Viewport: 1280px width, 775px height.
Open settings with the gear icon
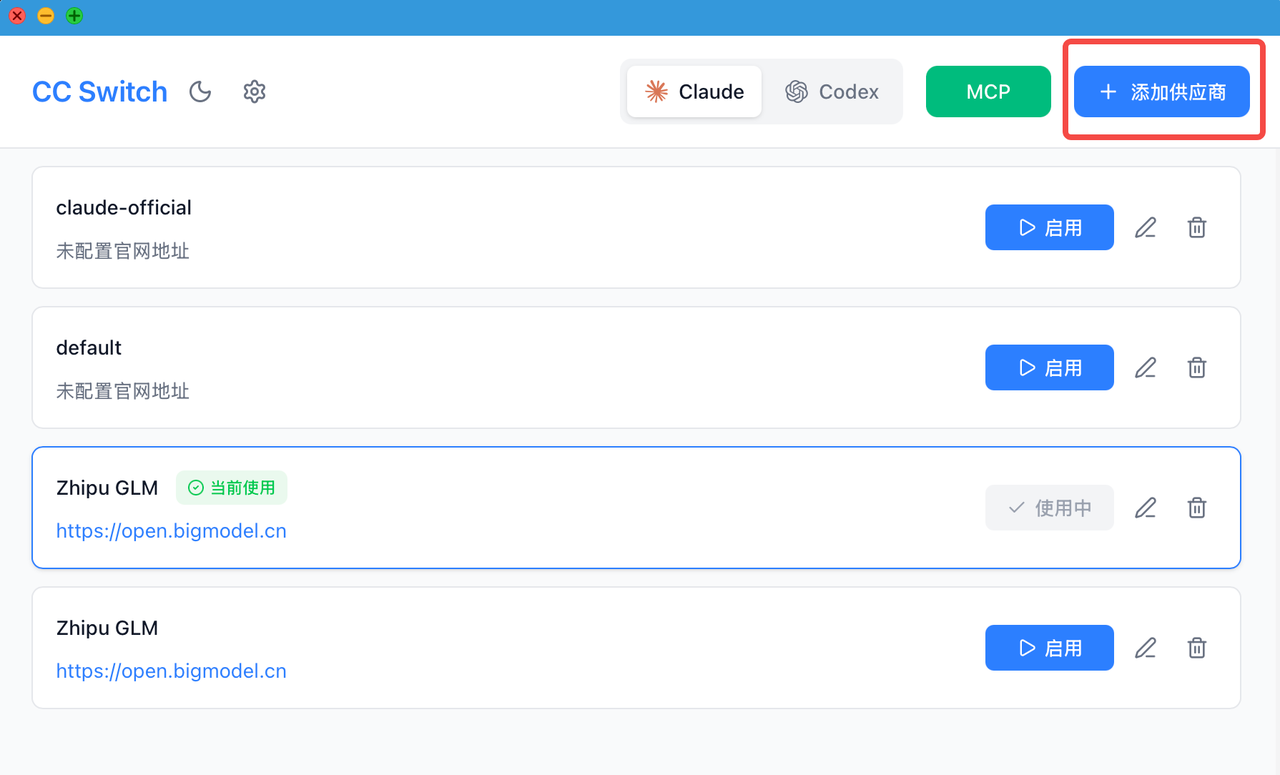(x=255, y=92)
